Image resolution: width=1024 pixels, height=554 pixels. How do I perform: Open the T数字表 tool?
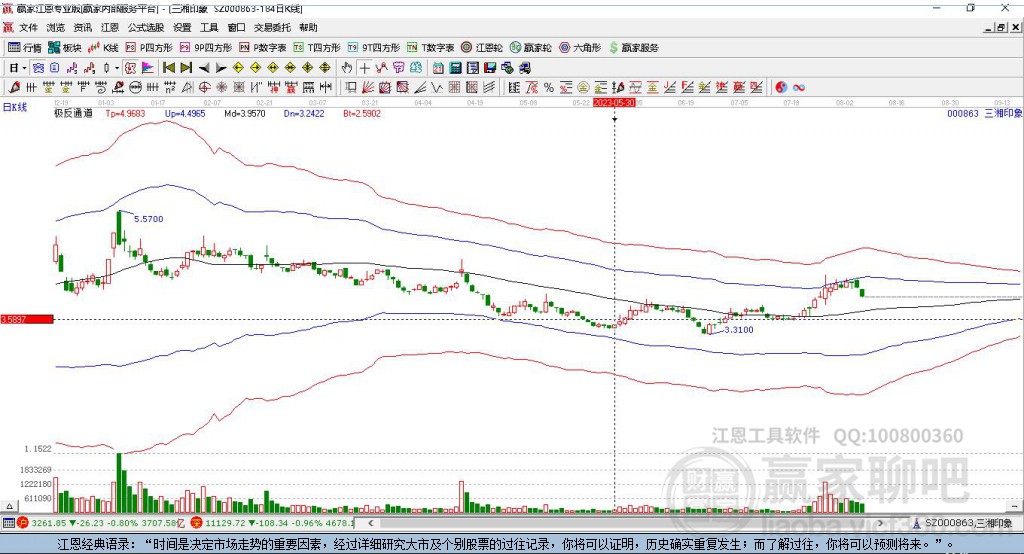(x=430, y=48)
